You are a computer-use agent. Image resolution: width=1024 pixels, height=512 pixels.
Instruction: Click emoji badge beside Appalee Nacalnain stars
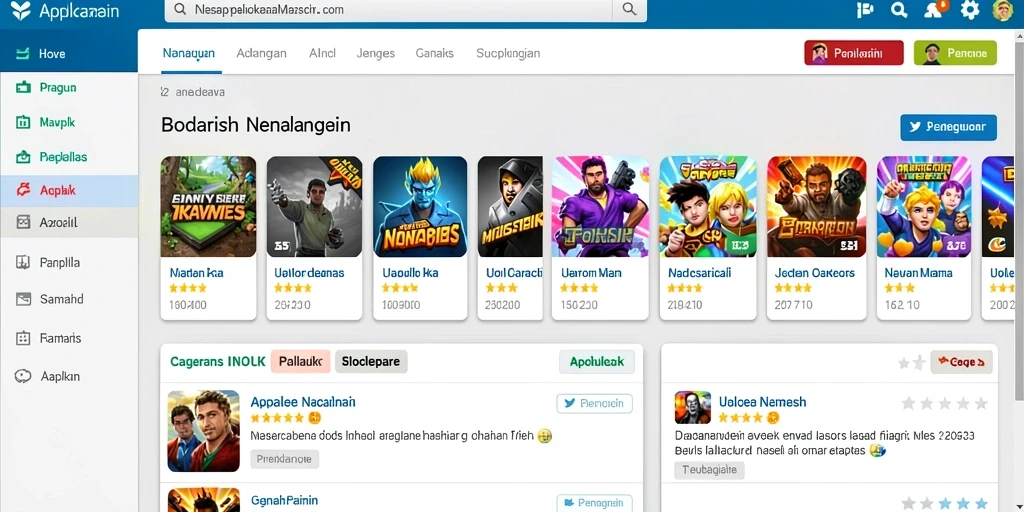(x=315, y=418)
